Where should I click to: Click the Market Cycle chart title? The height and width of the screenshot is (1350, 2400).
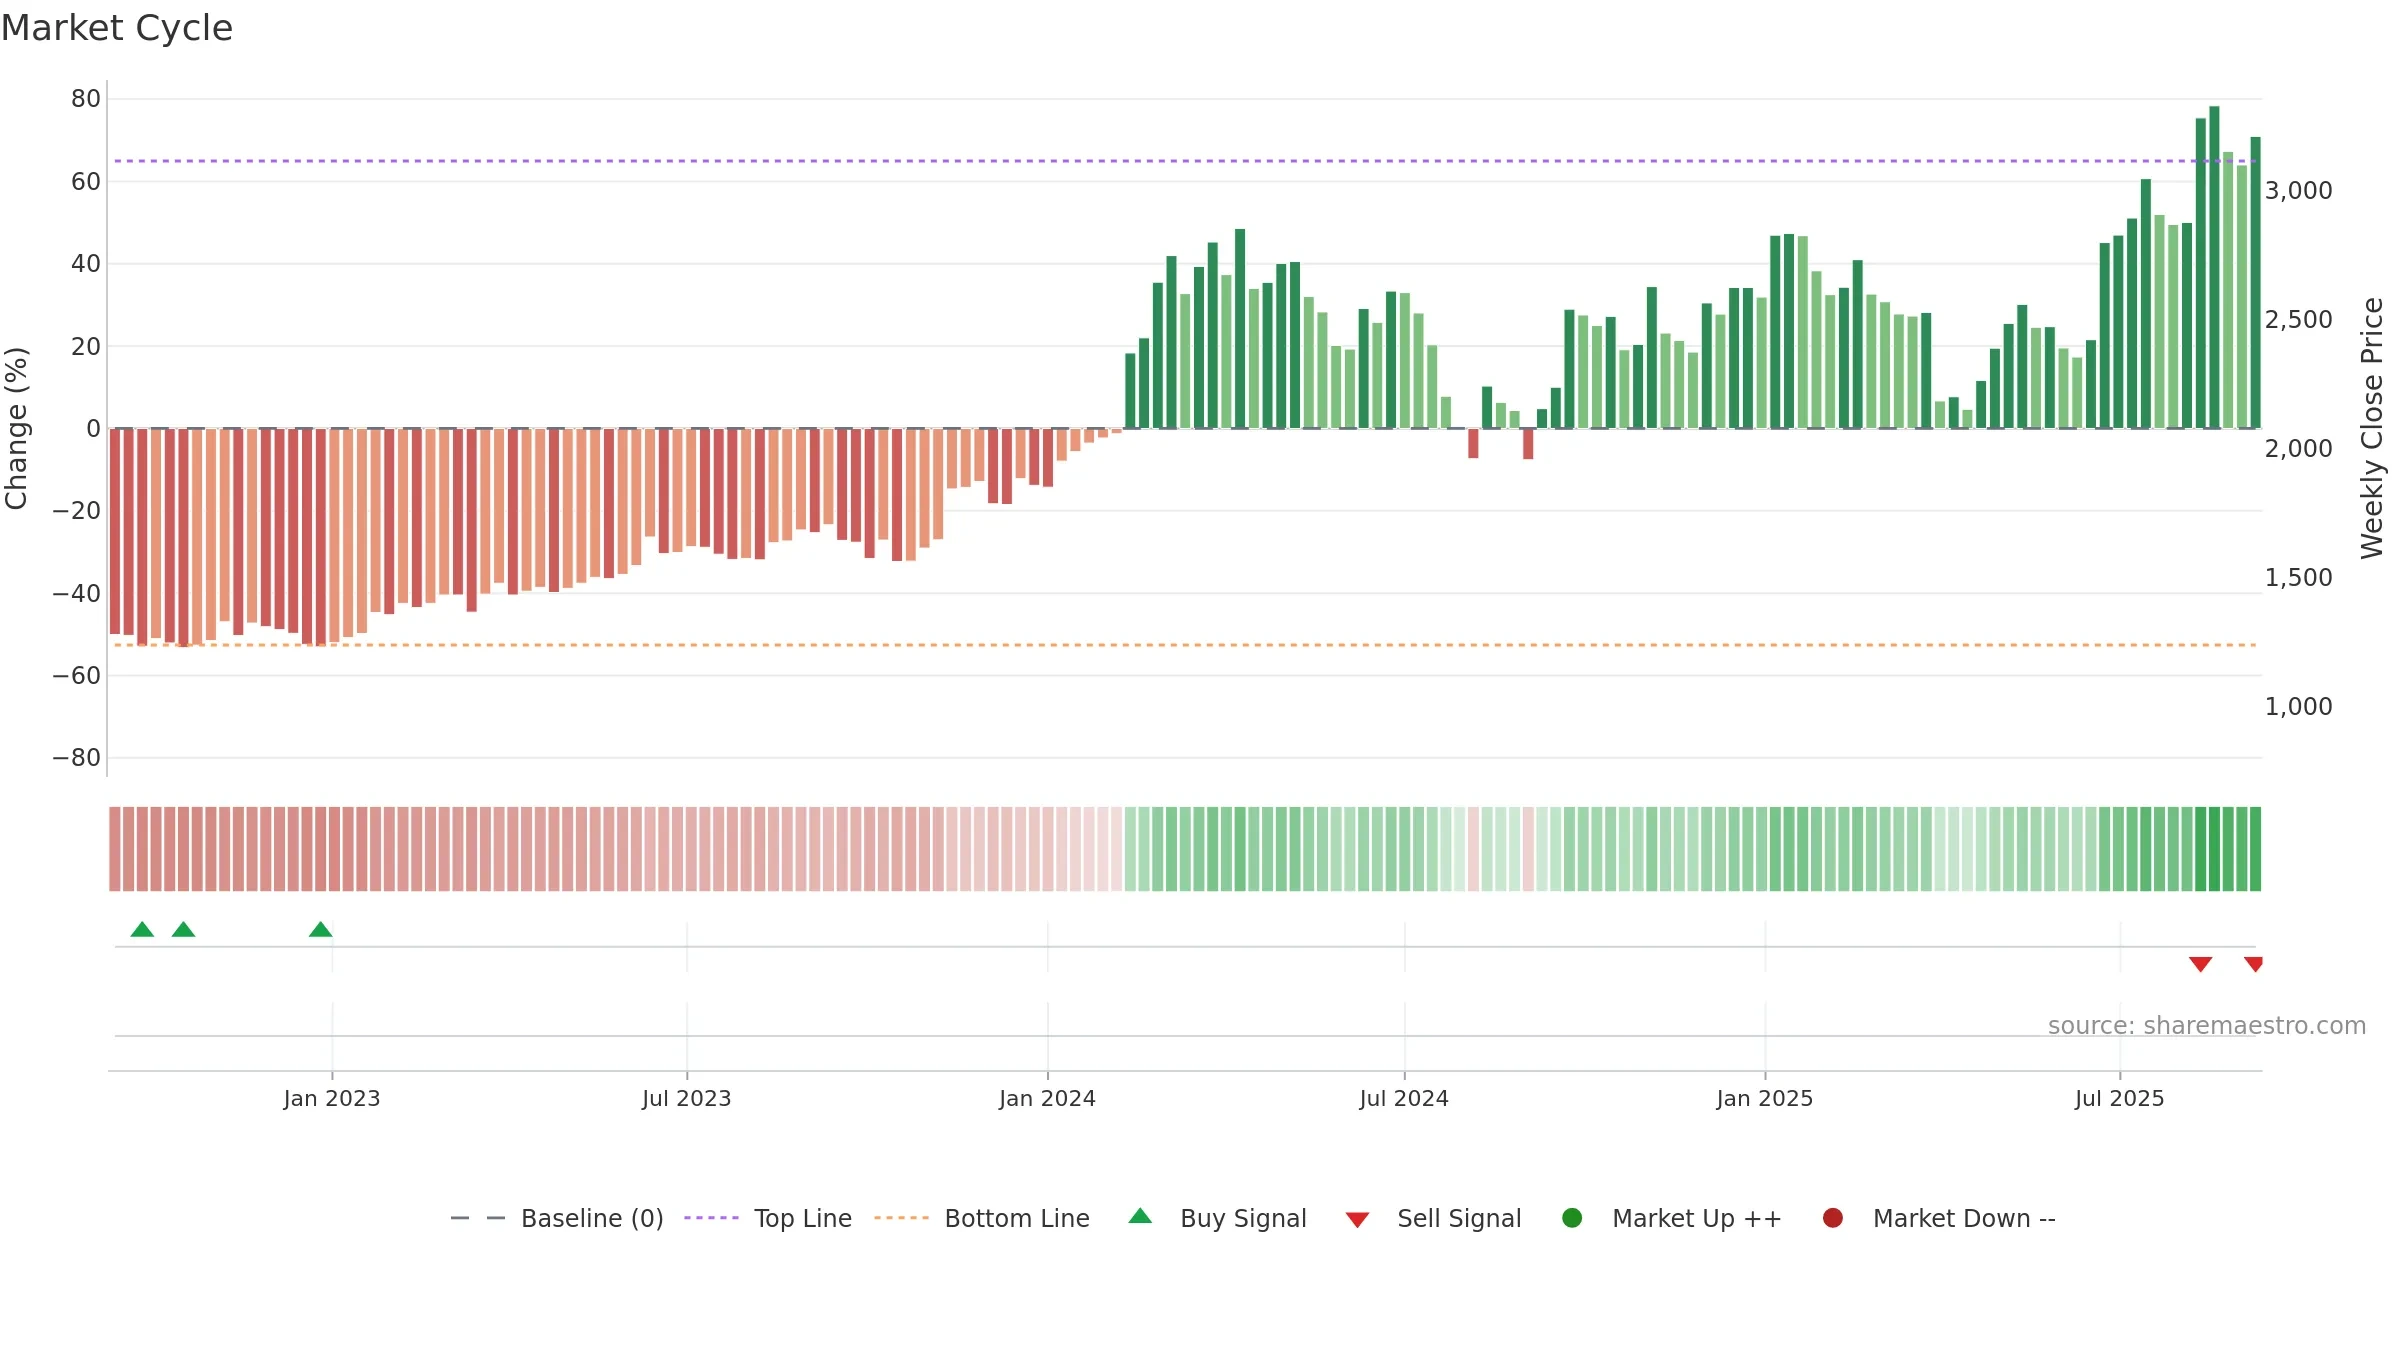coord(117,28)
